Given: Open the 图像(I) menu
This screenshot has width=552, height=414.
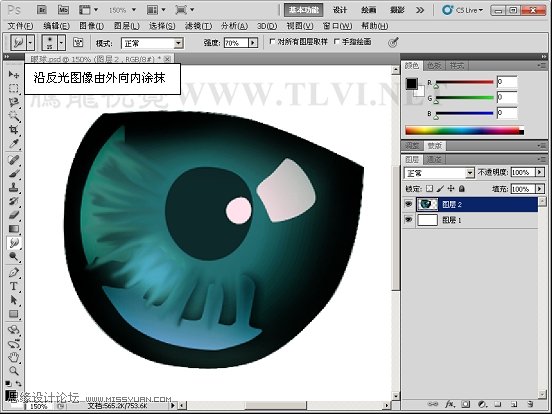Looking at the screenshot, I should [x=92, y=26].
